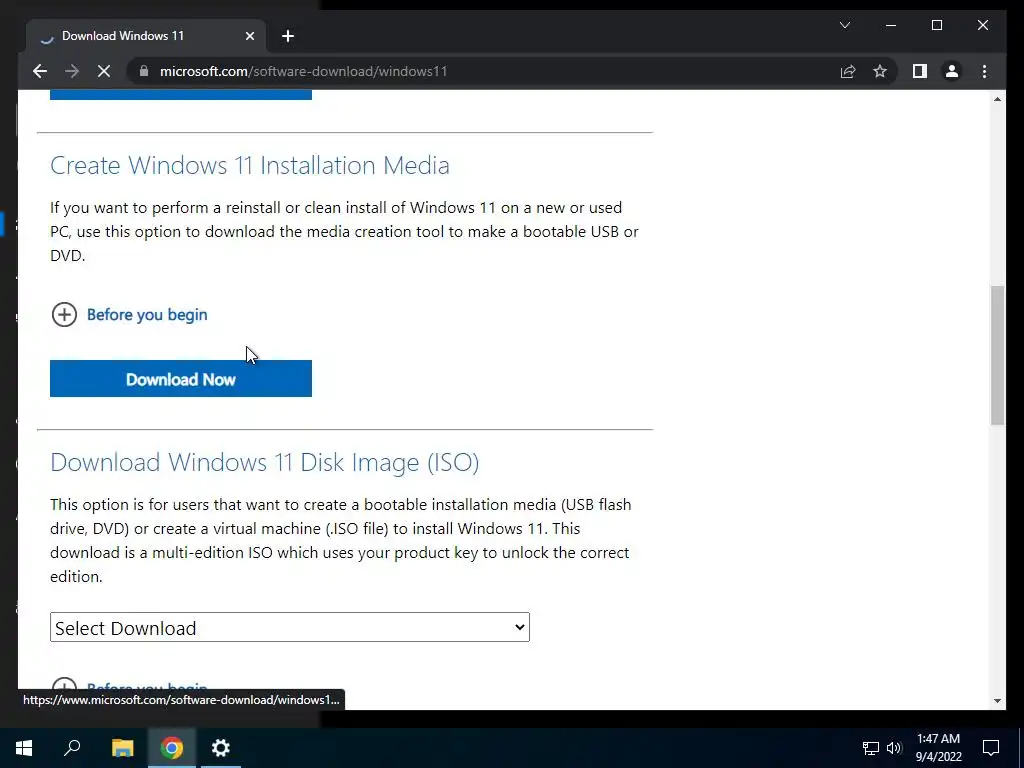Open the Select Download dropdown
The image size is (1024, 768).
coord(290,627)
